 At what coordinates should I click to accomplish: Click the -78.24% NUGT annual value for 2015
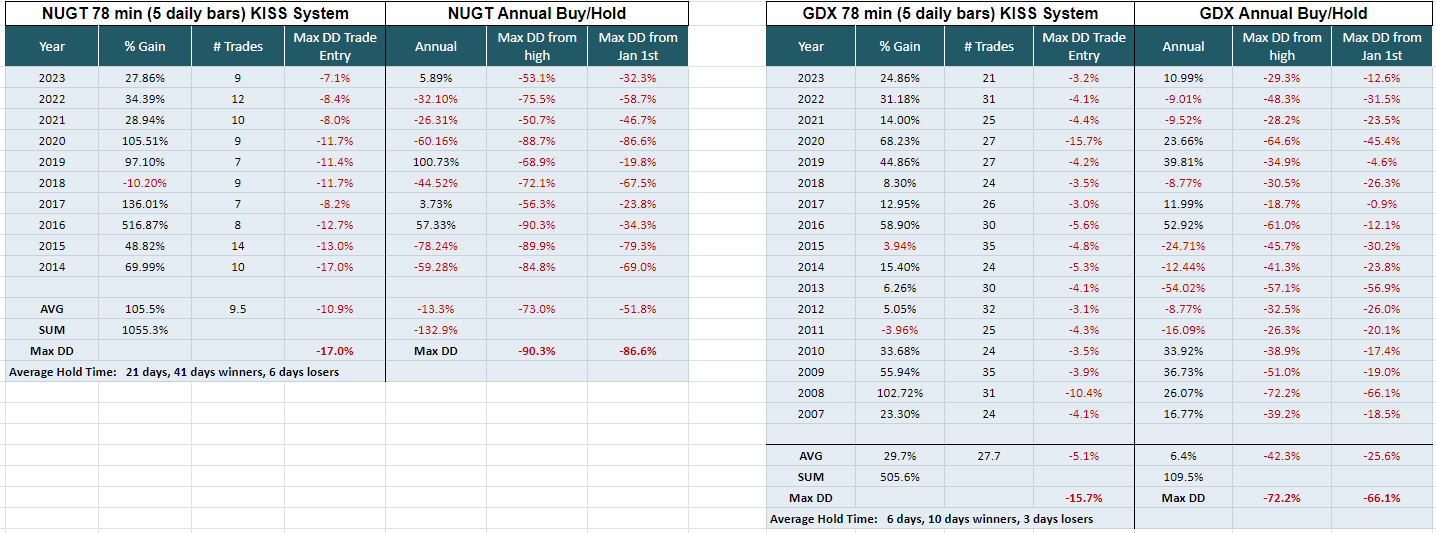point(436,246)
